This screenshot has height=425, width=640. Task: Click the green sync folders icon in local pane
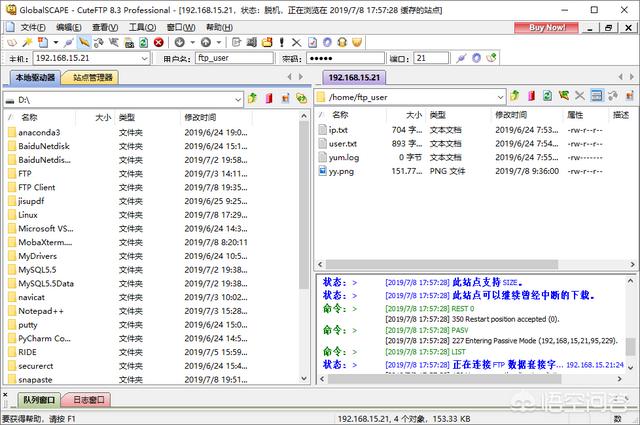pyautogui.click(x=302, y=98)
